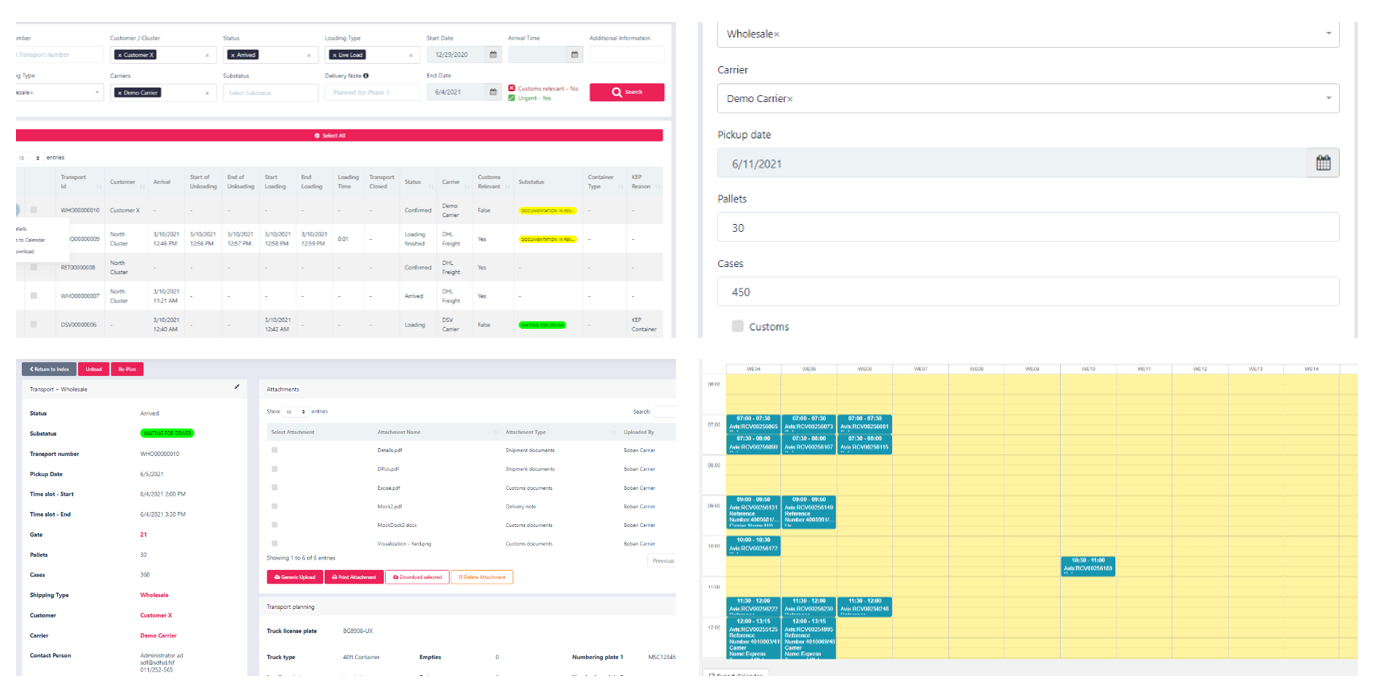Viewport: 1375px width, 690px height.
Task: Open the End Date calendar icon
Action: [x=492, y=92]
